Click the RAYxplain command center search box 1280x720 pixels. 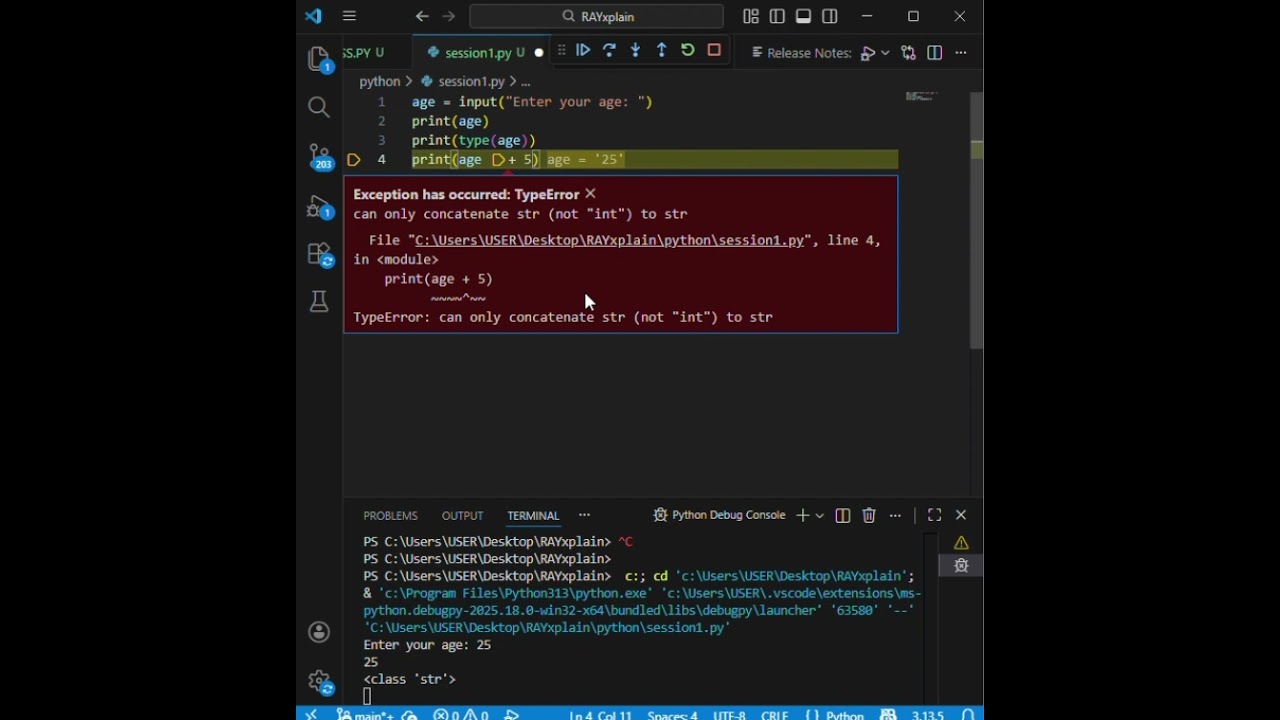tap(597, 16)
